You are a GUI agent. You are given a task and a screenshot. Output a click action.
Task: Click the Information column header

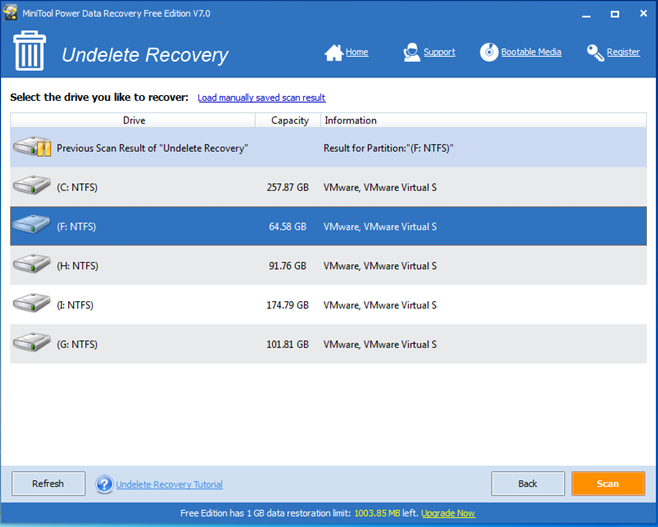(483, 120)
